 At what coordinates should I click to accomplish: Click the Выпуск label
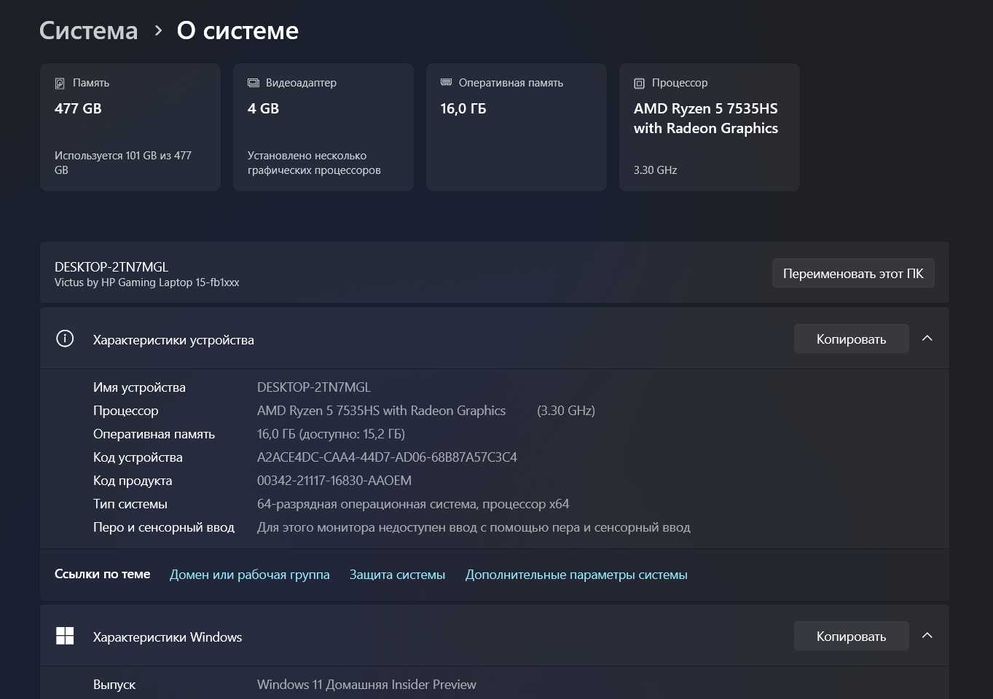pos(114,684)
